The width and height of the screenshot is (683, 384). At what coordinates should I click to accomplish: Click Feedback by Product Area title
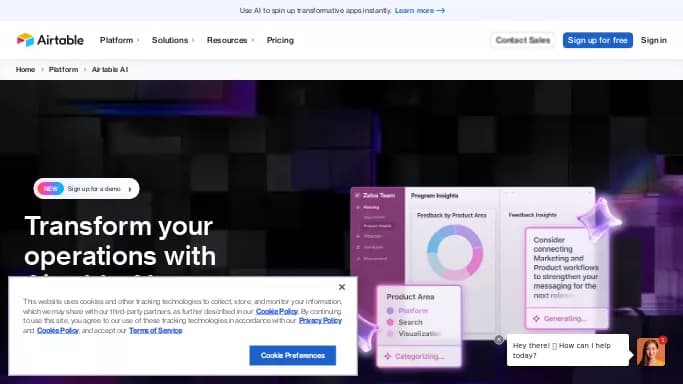(452, 215)
